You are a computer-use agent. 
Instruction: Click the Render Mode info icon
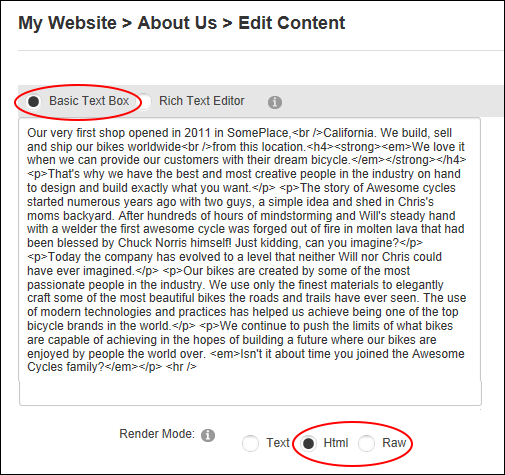click(x=208, y=435)
